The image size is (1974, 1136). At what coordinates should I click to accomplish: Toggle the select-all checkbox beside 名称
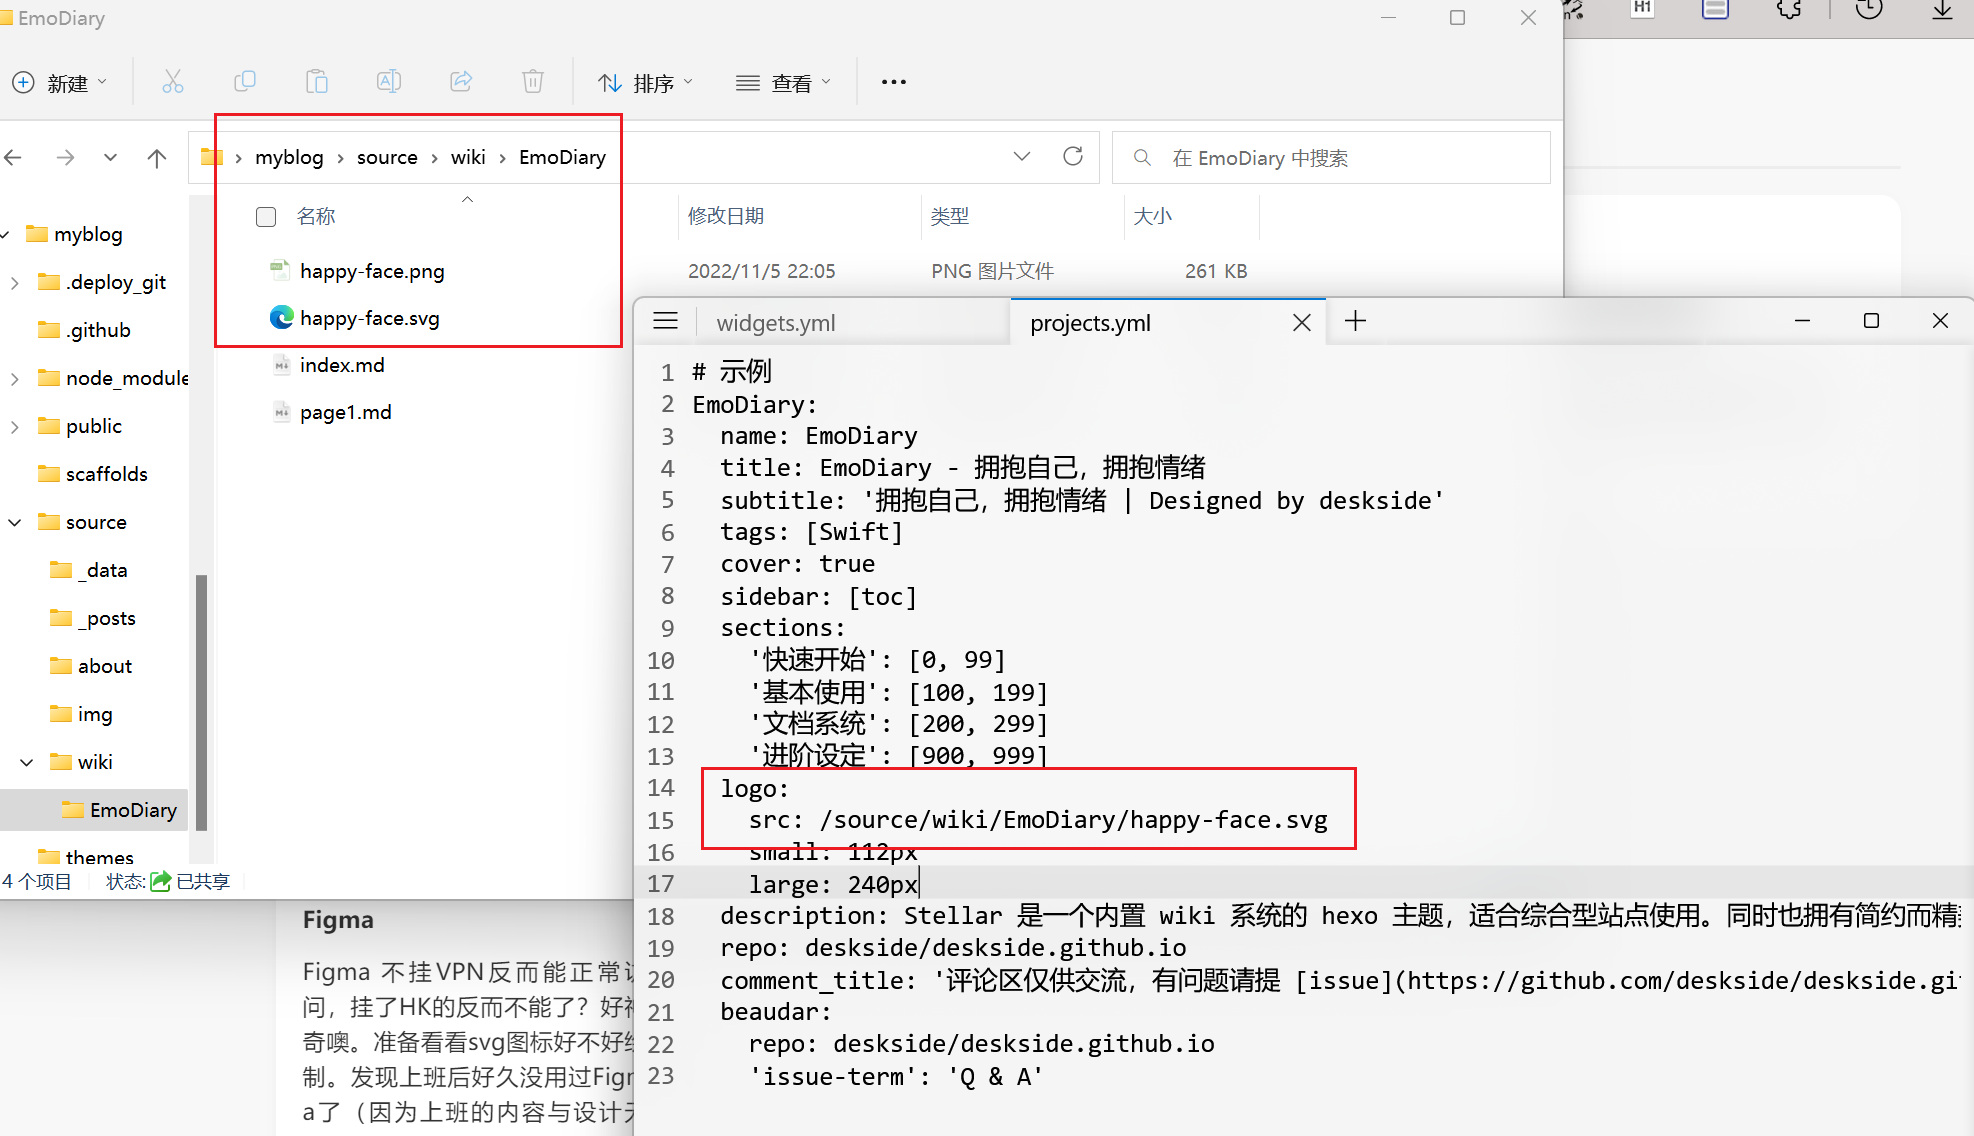[x=266, y=217]
